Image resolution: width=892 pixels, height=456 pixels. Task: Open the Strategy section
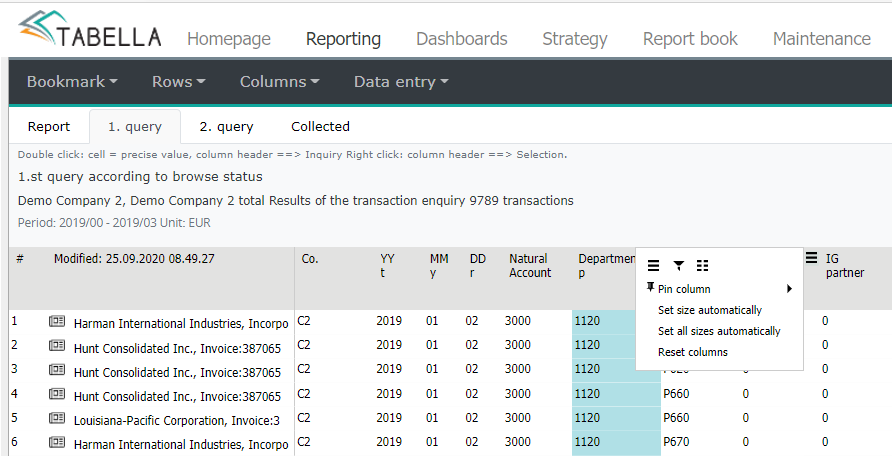[575, 39]
